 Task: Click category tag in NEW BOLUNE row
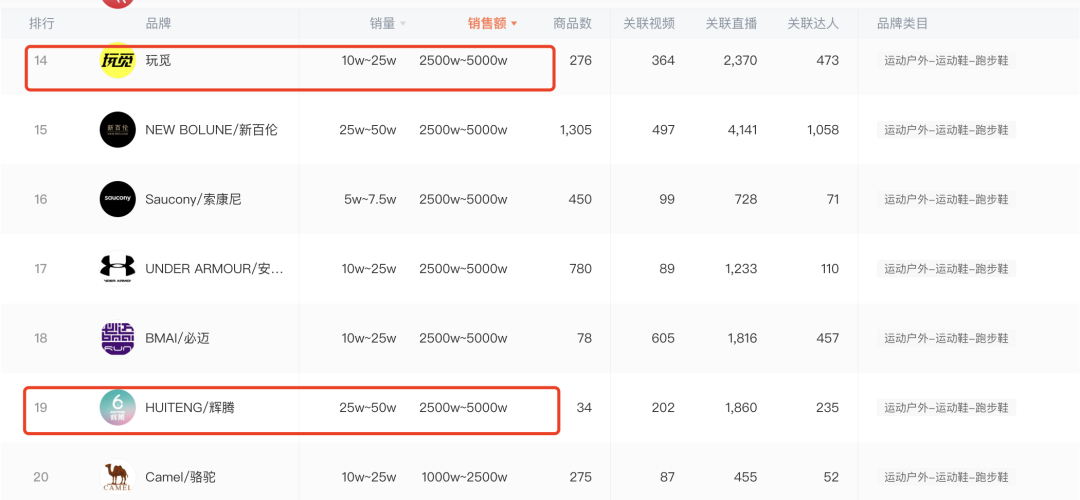[x=946, y=129]
